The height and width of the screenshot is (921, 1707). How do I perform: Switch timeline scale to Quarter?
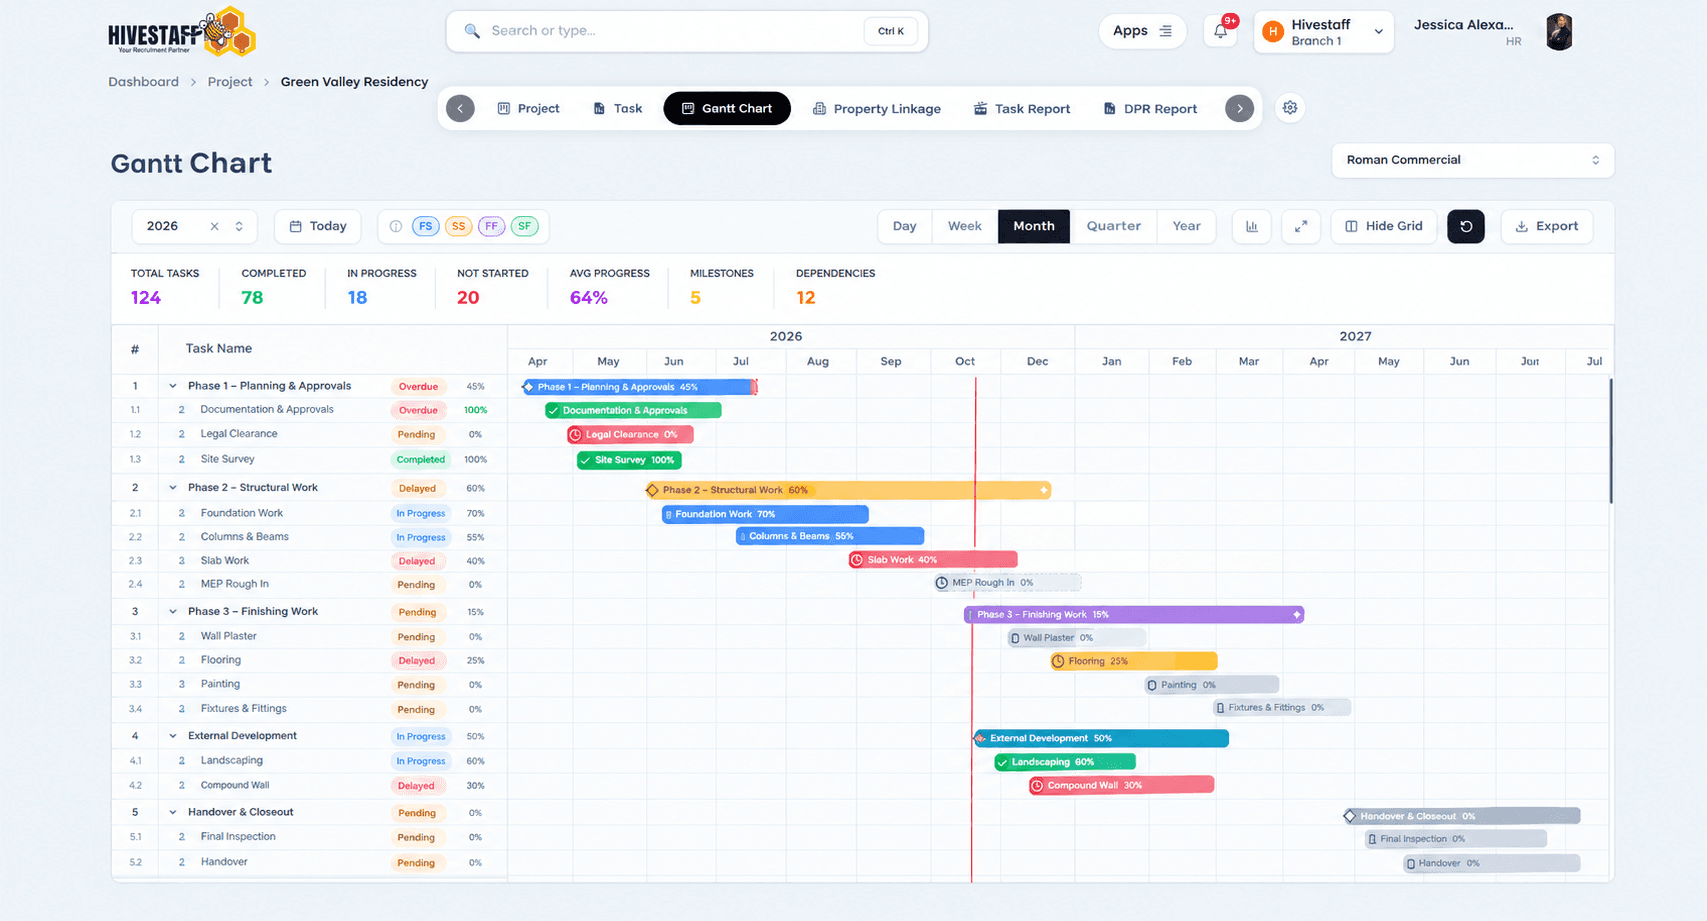(1113, 226)
